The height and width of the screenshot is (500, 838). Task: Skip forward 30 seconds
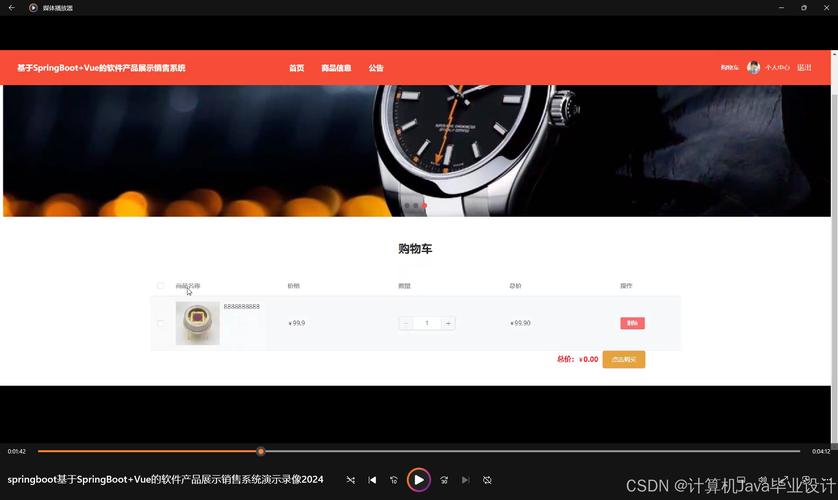(x=444, y=480)
